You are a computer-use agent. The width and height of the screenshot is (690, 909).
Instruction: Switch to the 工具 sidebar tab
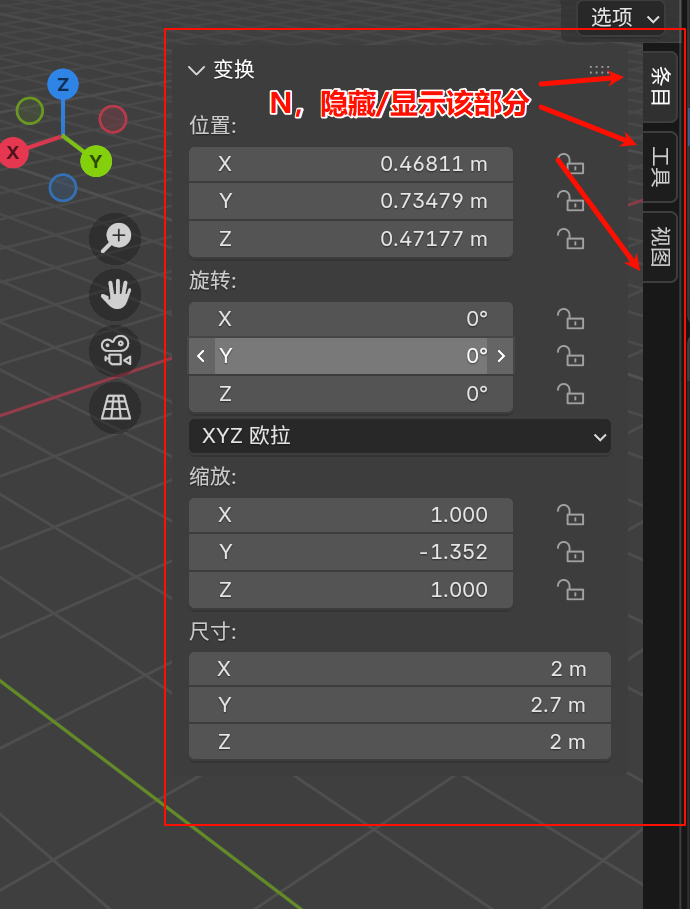tap(660, 167)
